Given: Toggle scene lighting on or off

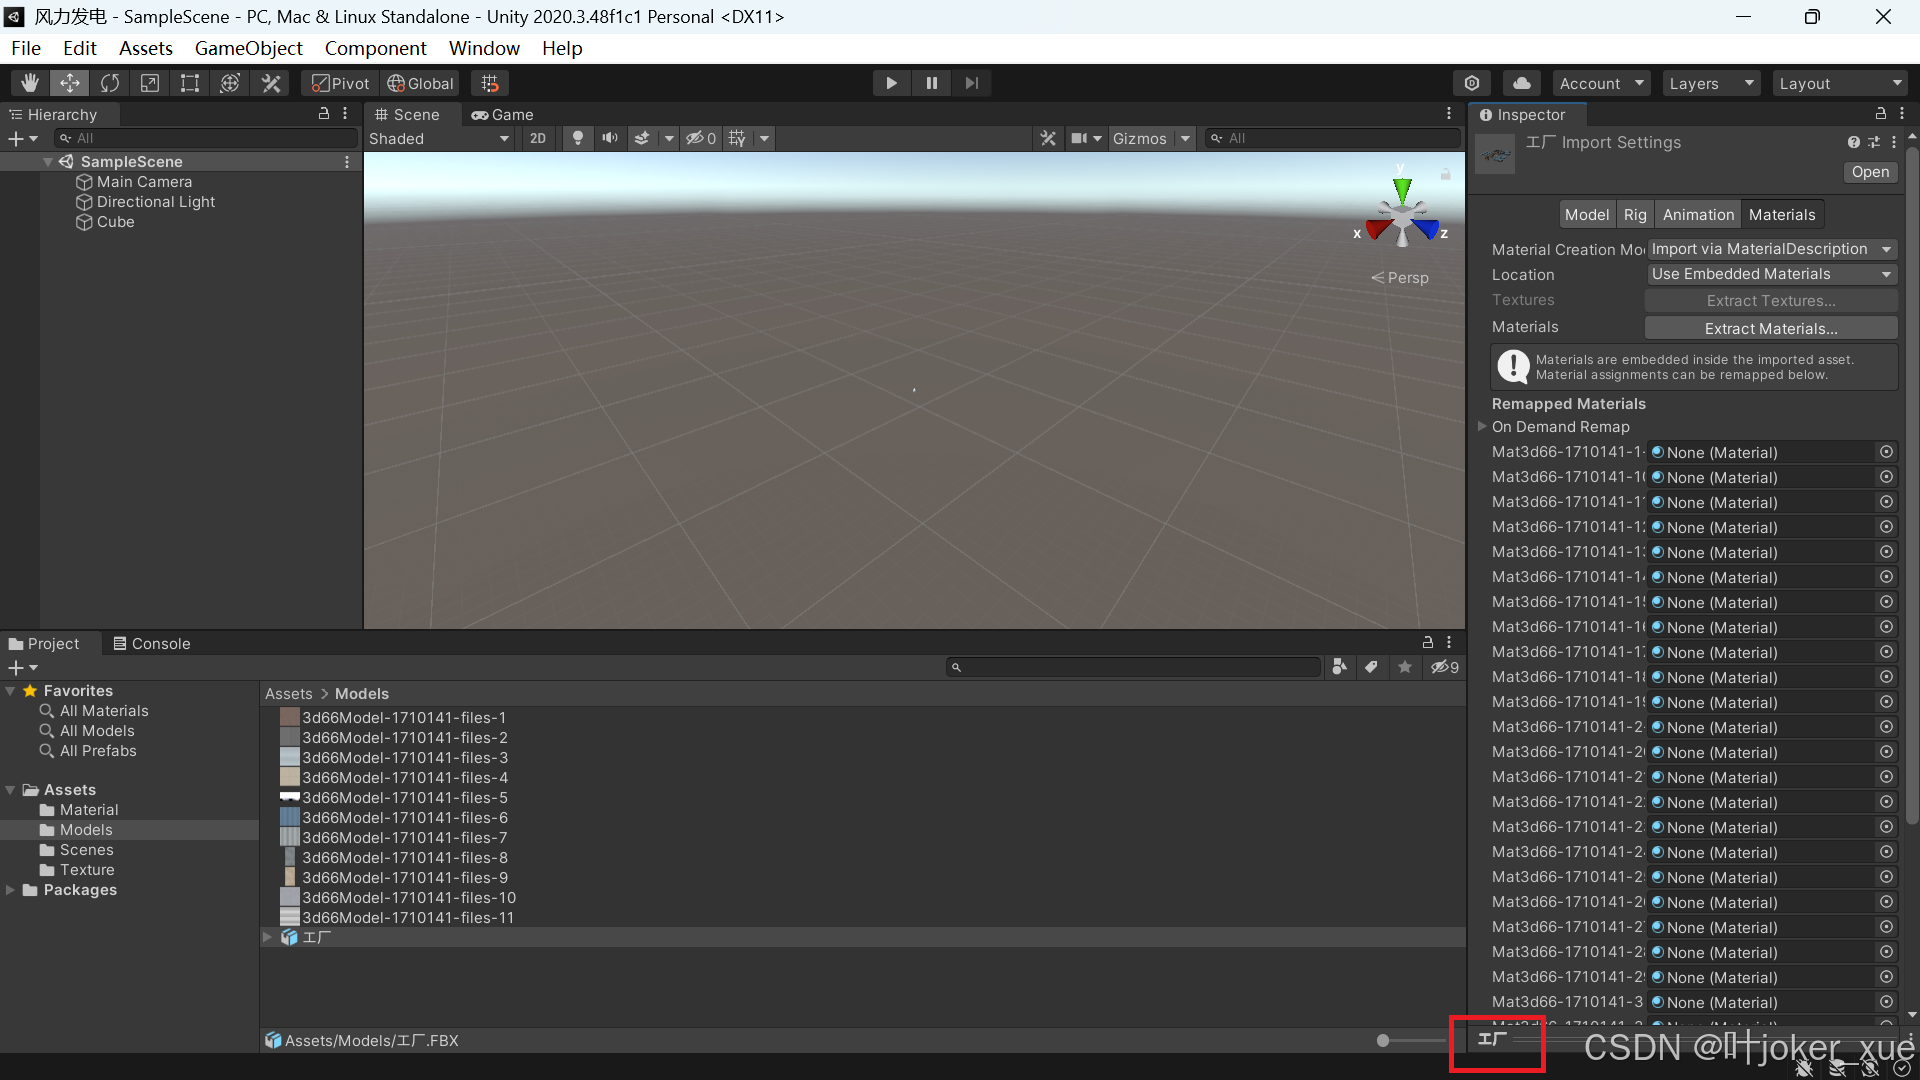Looking at the screenshot, I should click(577, 138).
